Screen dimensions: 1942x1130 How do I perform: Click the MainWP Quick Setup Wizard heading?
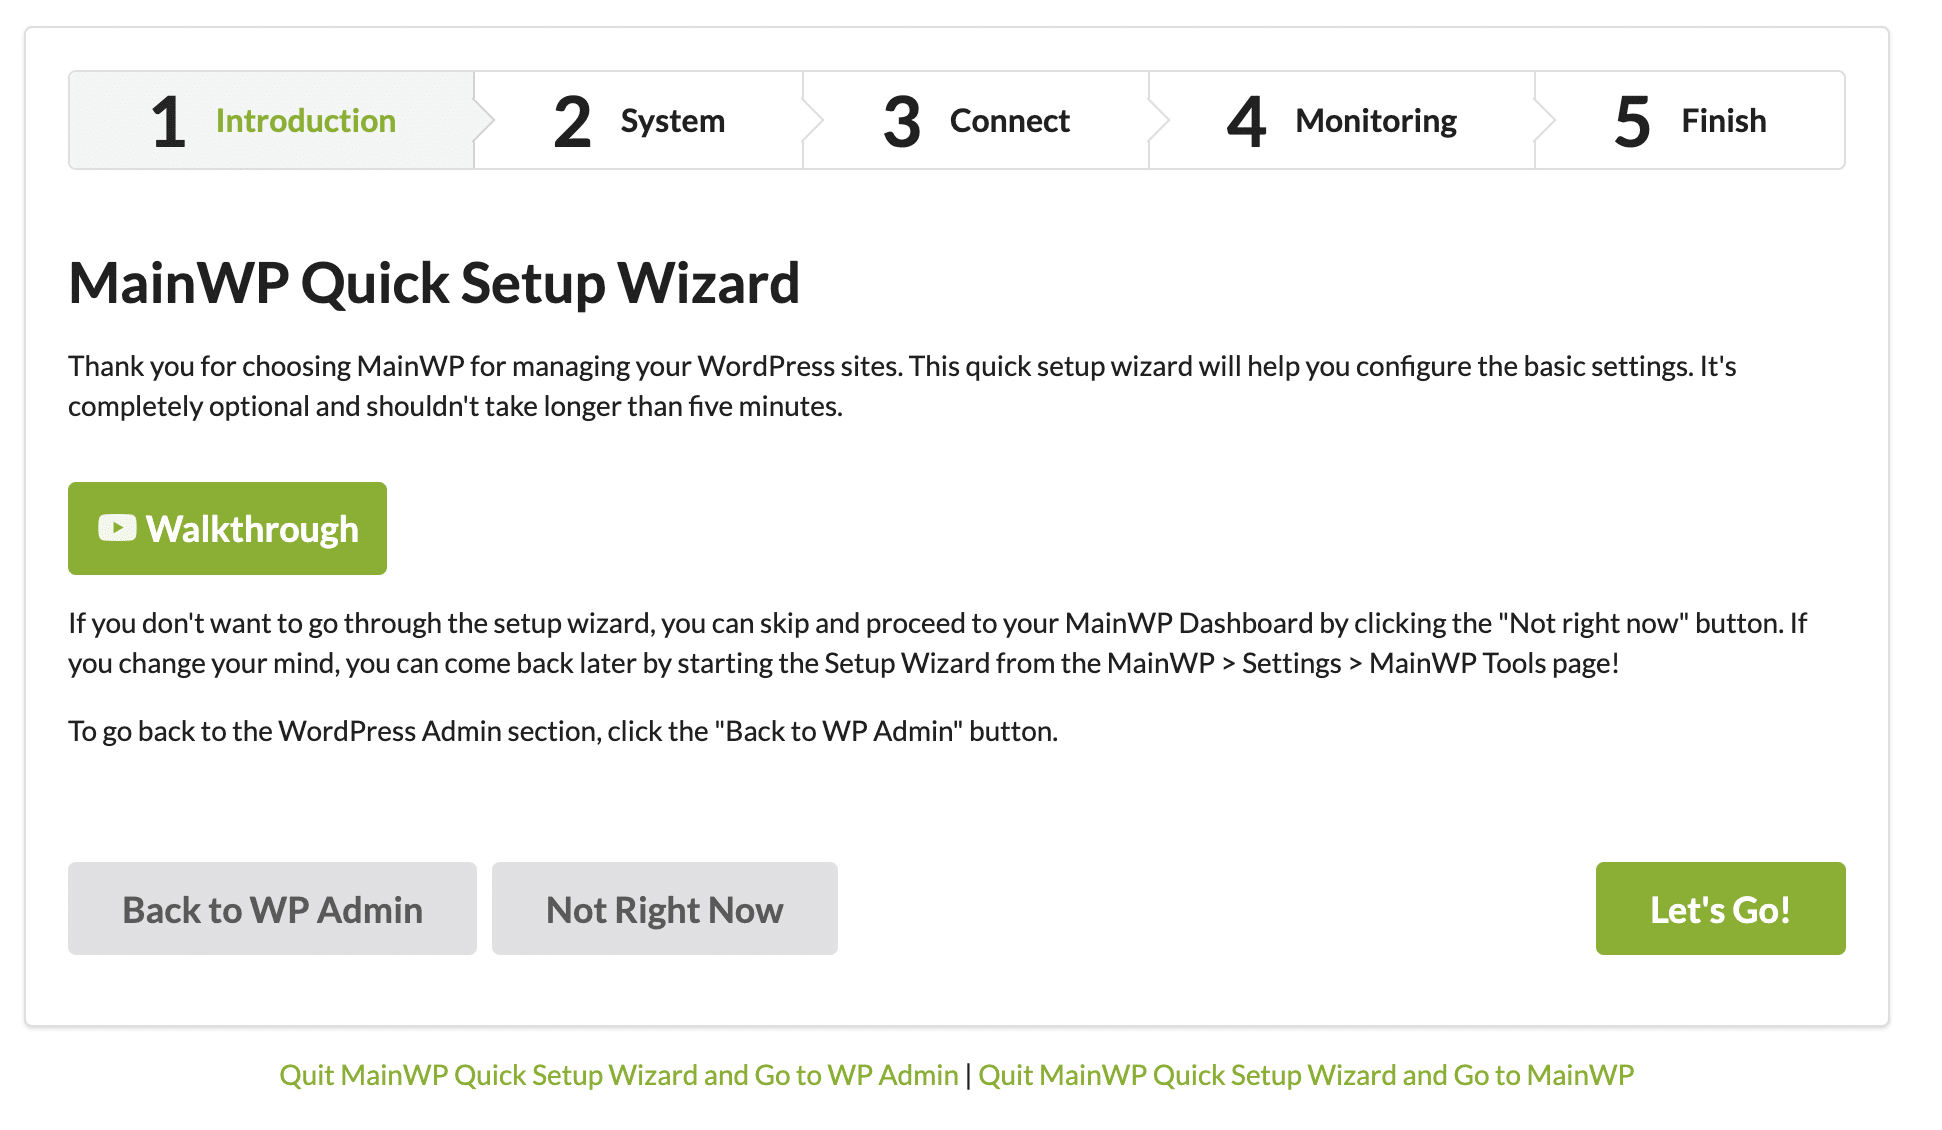(x=434, y=283)
